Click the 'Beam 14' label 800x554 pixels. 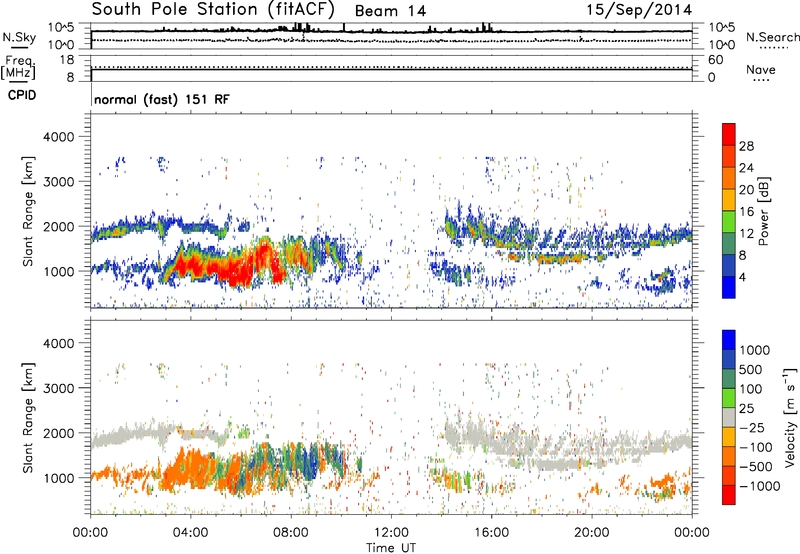pos(390,11)
